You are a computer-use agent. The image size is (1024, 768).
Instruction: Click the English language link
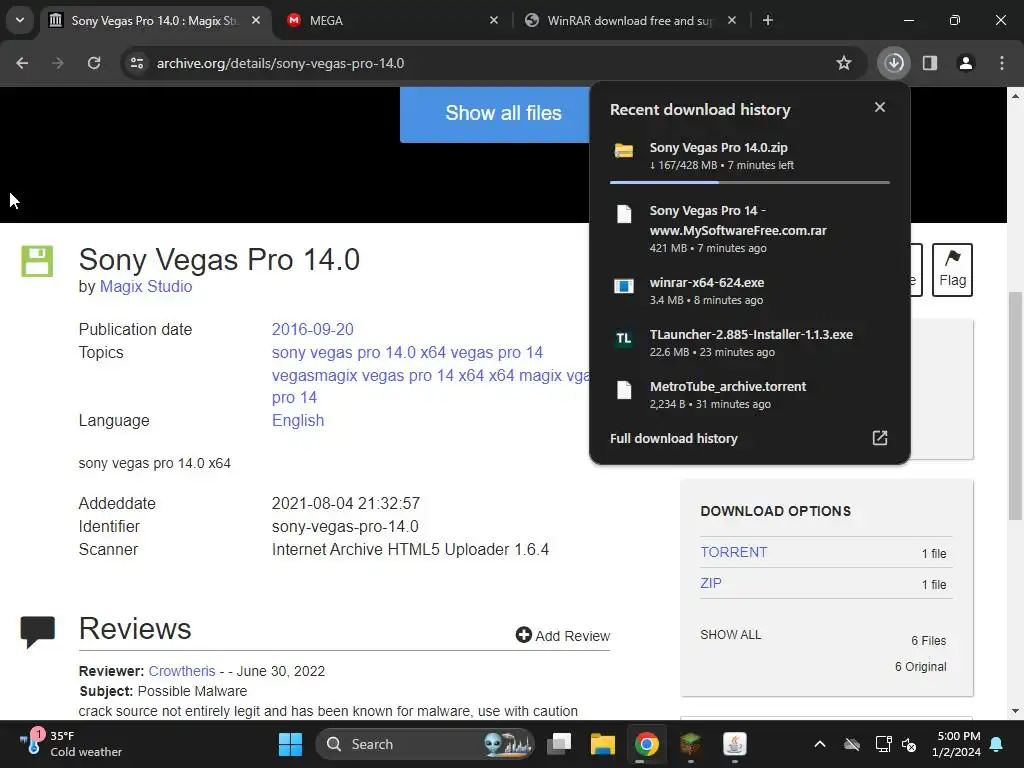[298, 421]
